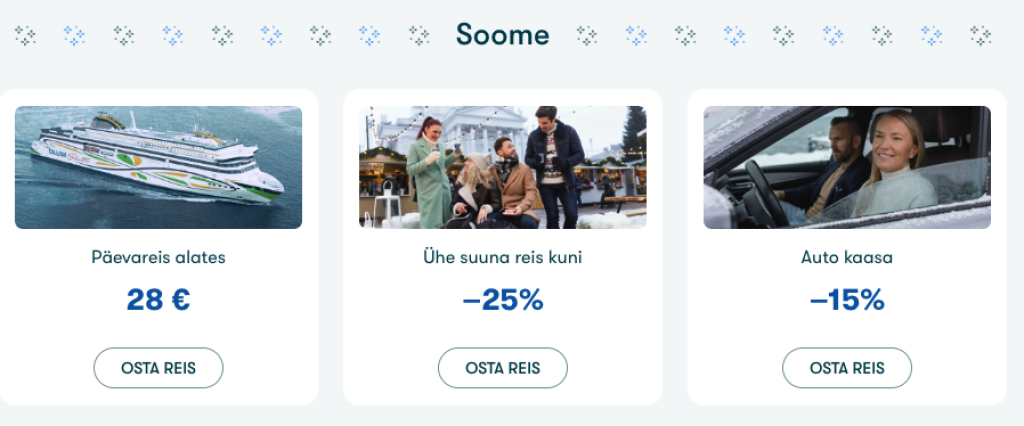
Task: Click the Soome section heading
Action: point(502,35)
